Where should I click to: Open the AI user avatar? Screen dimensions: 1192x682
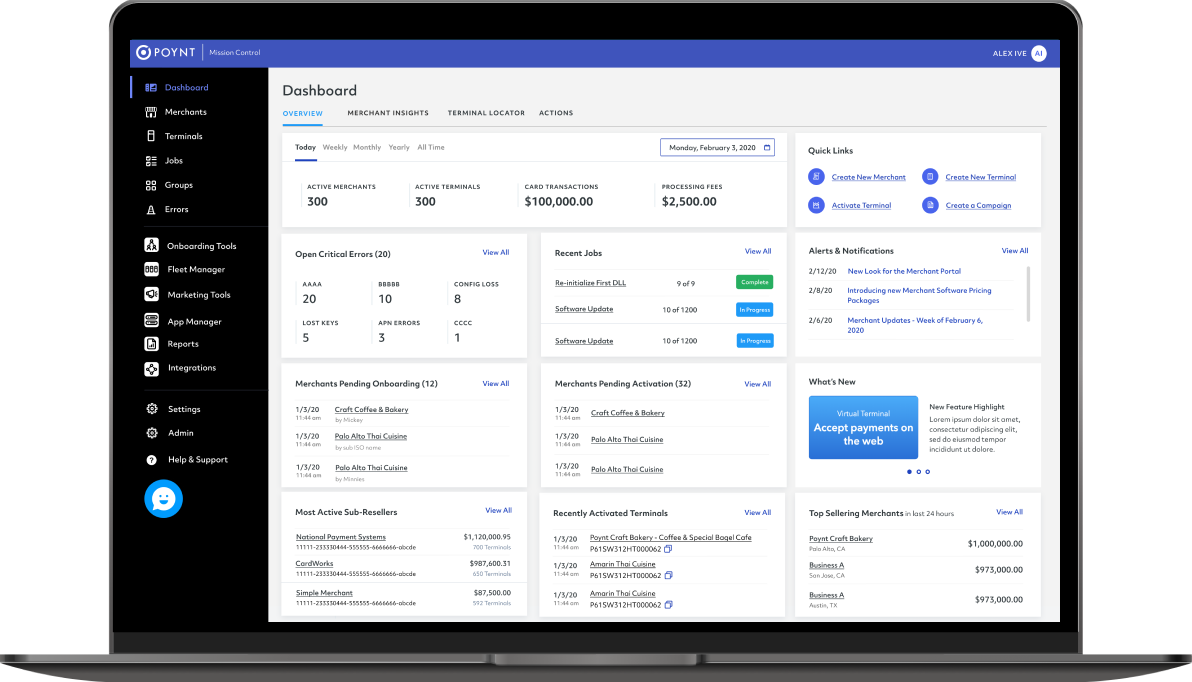(x=1038, y=53)
